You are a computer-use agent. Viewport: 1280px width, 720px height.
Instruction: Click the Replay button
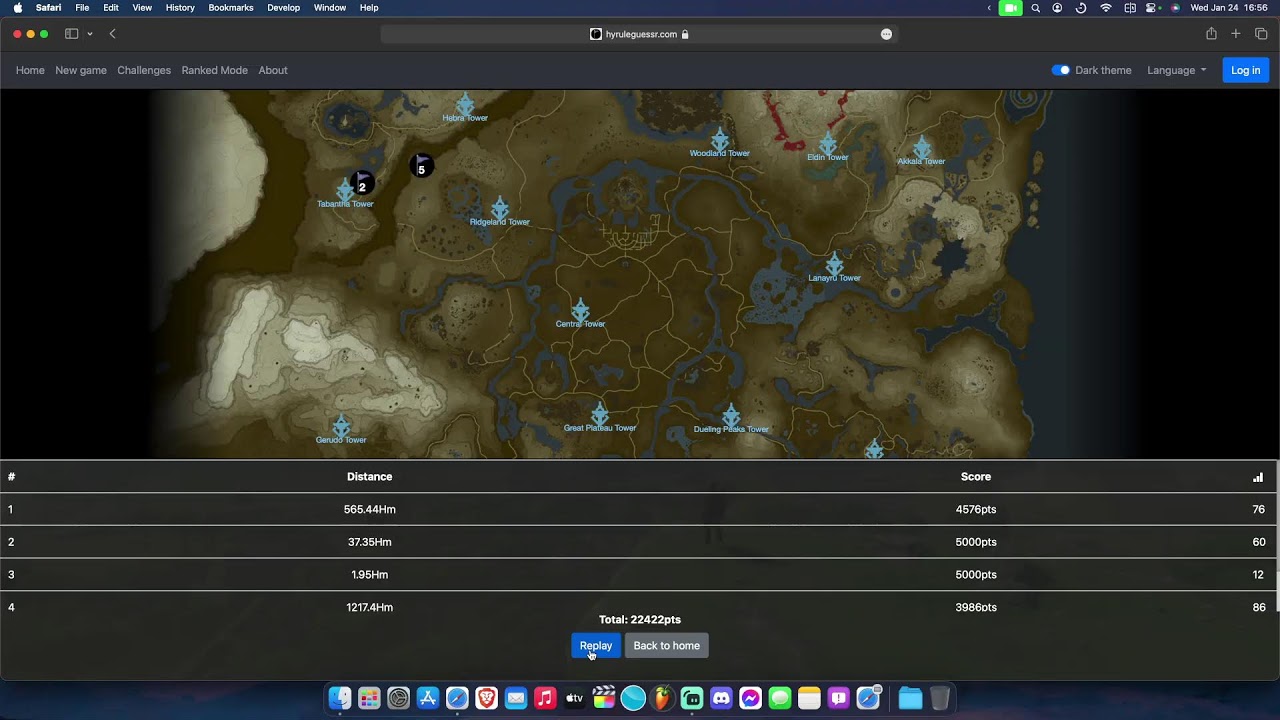point(596,646)
